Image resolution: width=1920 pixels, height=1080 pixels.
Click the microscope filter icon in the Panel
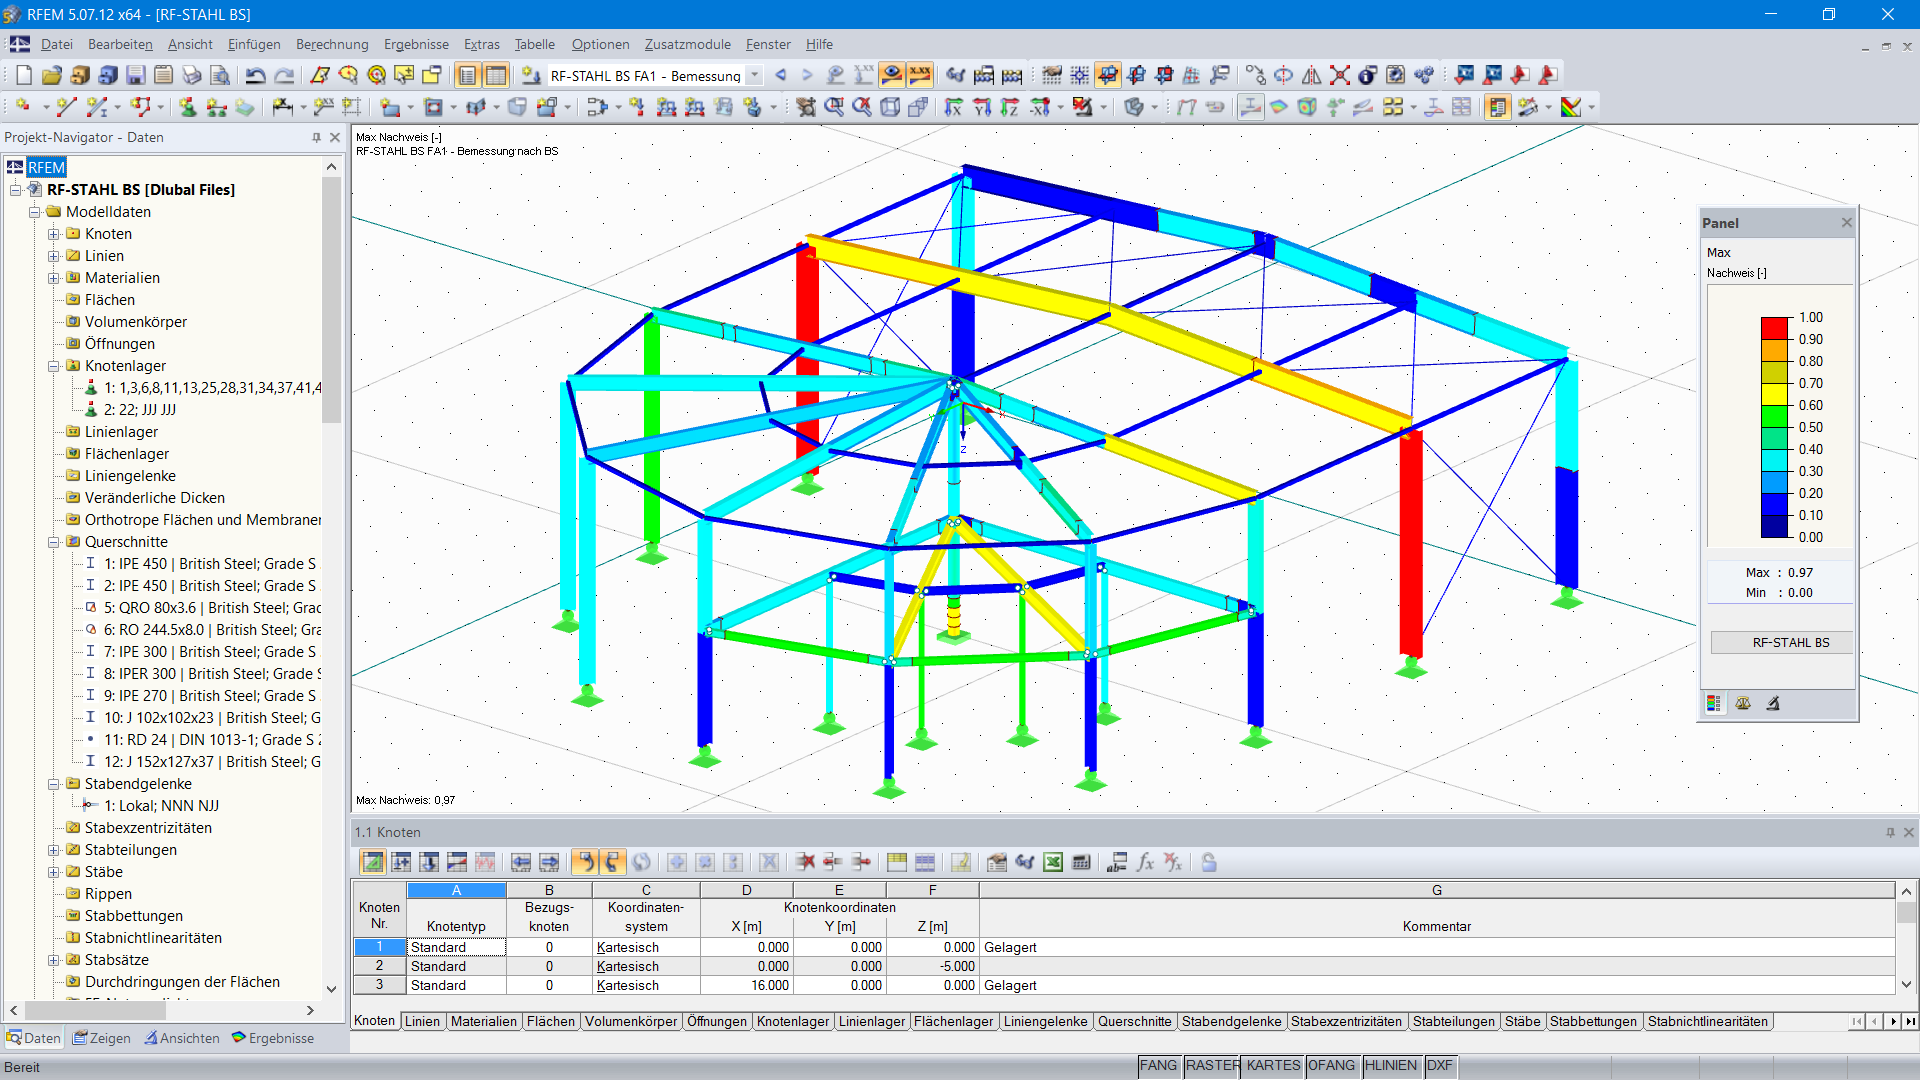click(1773, 703)
